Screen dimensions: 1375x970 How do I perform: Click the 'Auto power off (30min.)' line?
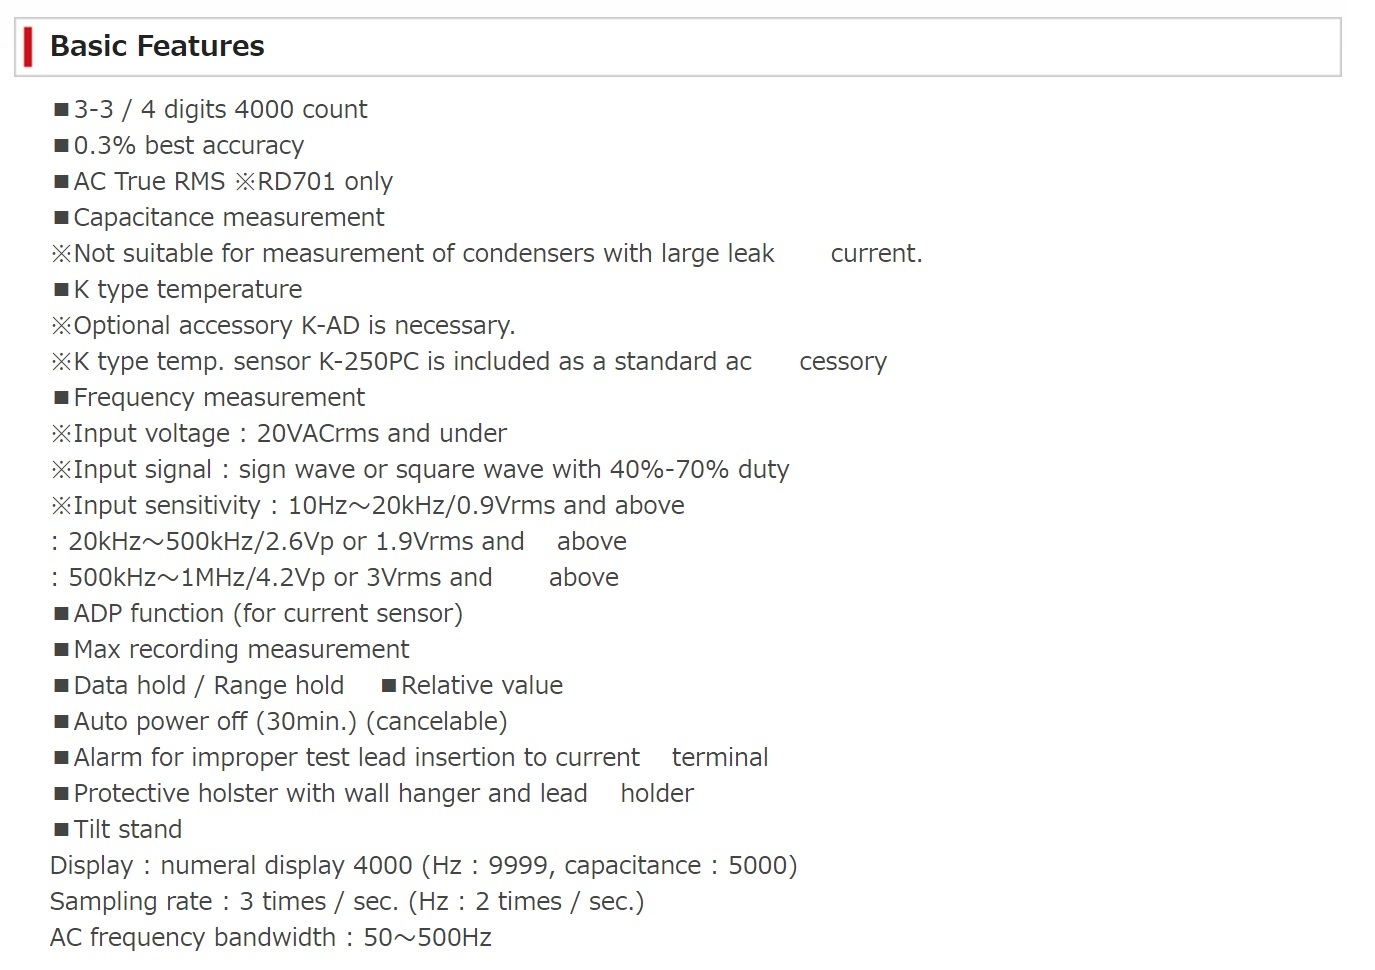280,721
